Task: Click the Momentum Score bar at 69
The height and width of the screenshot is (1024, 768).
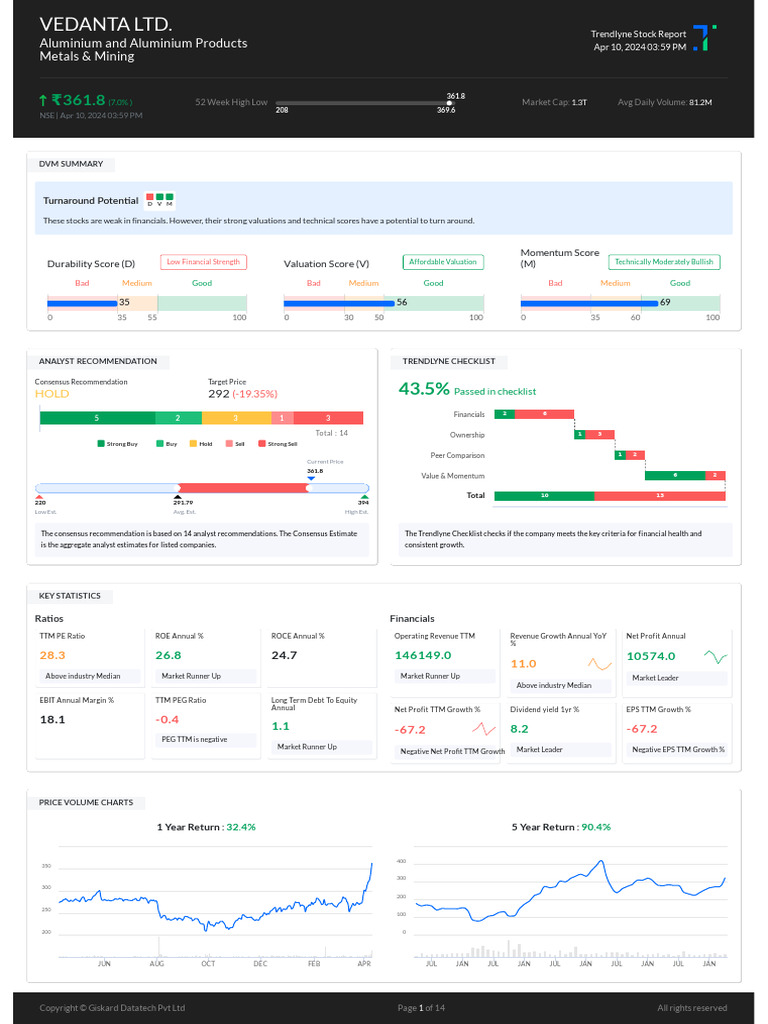Action: coord(589,303)
